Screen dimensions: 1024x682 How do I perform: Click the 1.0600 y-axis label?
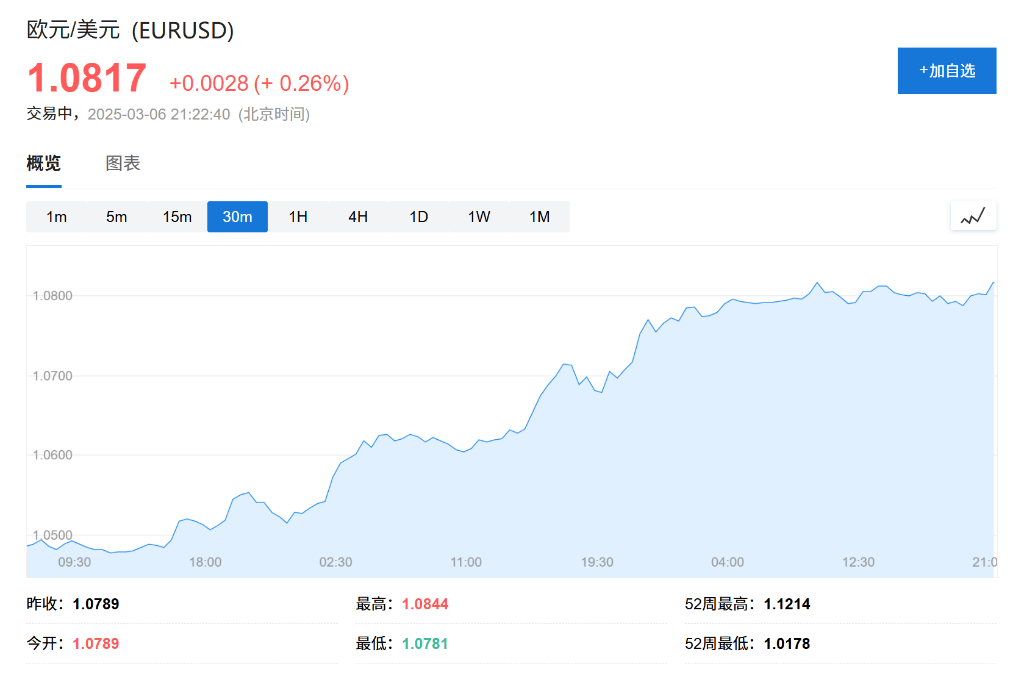(x=52, y=455)
